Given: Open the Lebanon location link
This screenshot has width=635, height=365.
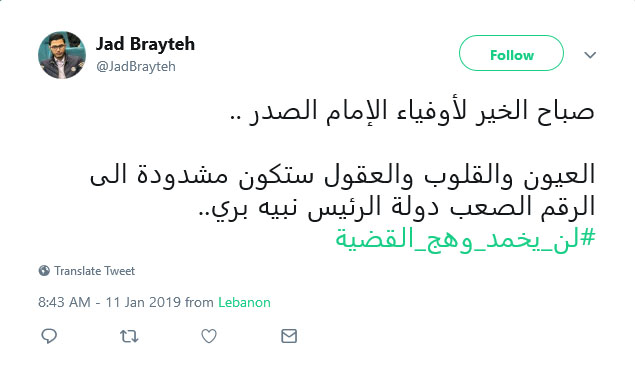Looking at the screenshot, I should (244, 302).
